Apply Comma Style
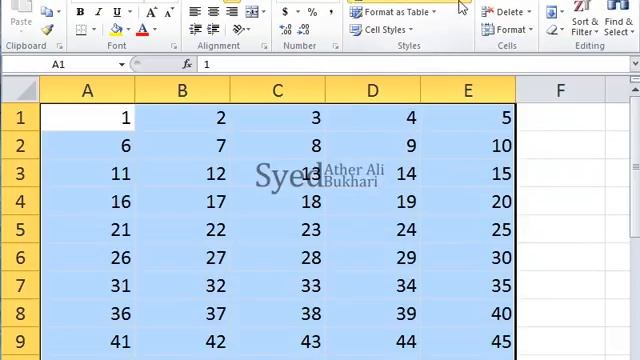Viewport: 640px width, 360px height. (331, 12)
